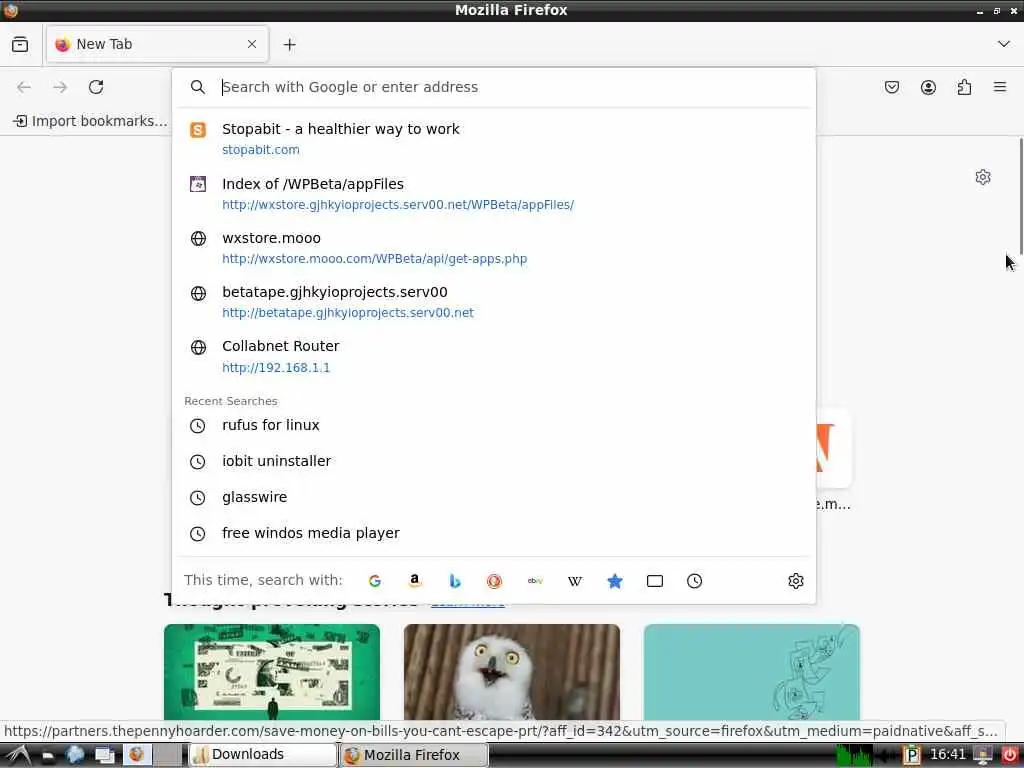The image size is (1024, 768).
Task: Search in Bookmarks star icon
Action: [x=615, y=581]
